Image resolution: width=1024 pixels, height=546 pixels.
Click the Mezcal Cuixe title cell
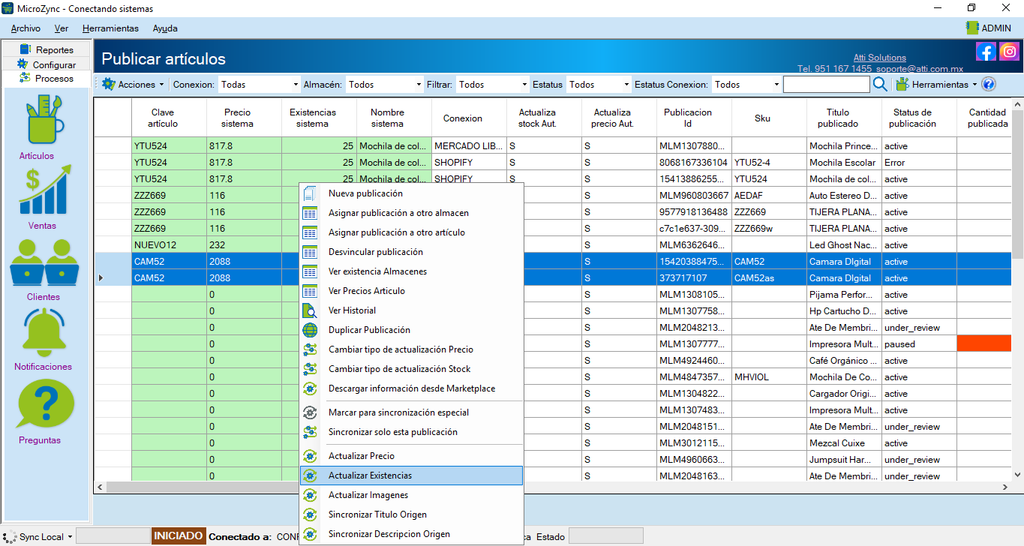pyautogui.click(x=844, y=443)
